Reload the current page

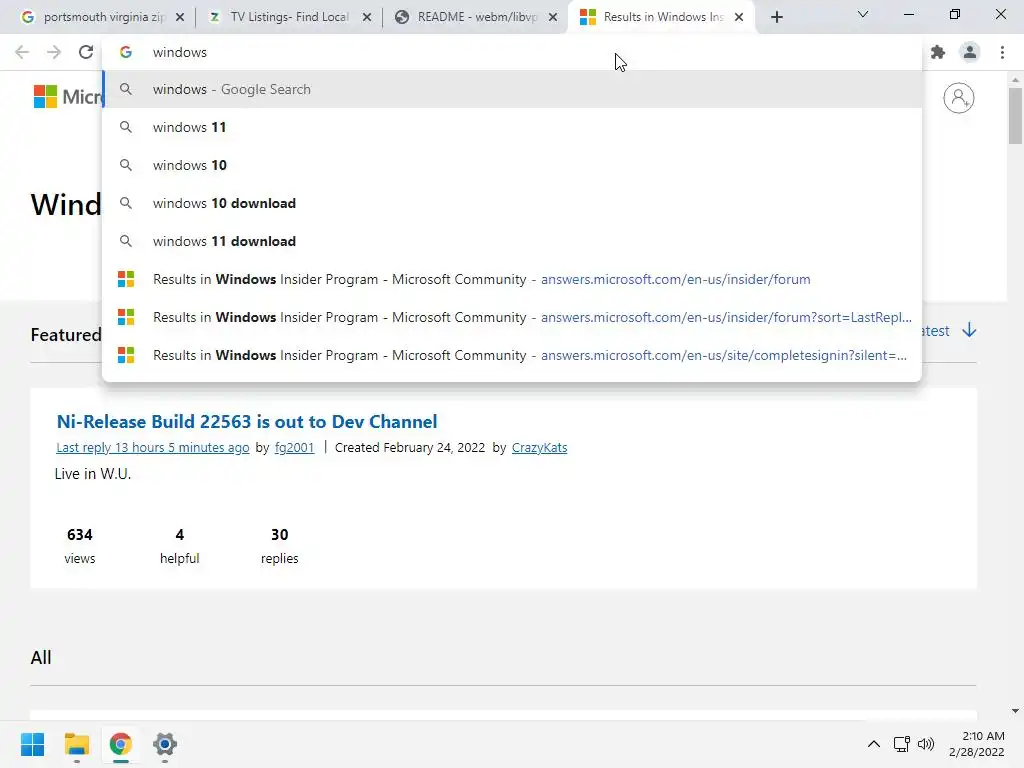click(x=86, y=52)
